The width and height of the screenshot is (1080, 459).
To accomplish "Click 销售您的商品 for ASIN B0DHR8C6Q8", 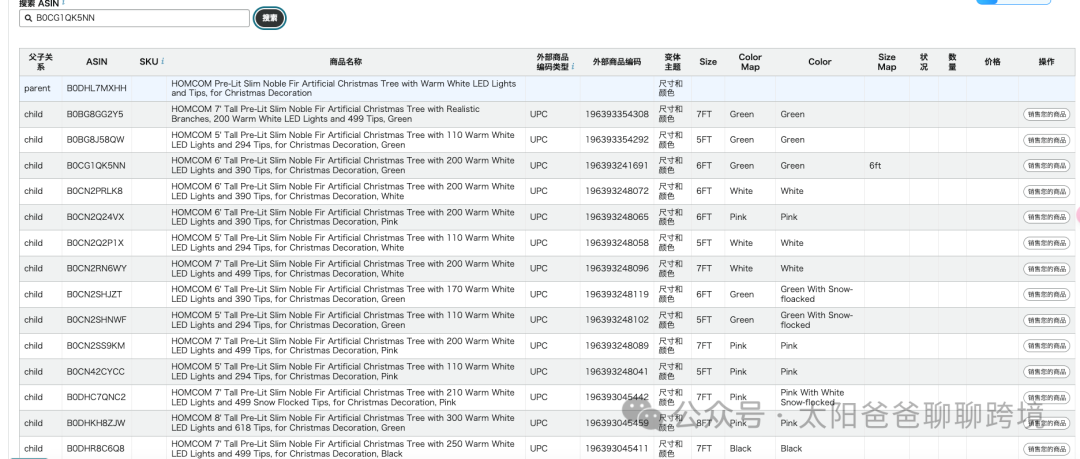I will [x=1046, y=449].
